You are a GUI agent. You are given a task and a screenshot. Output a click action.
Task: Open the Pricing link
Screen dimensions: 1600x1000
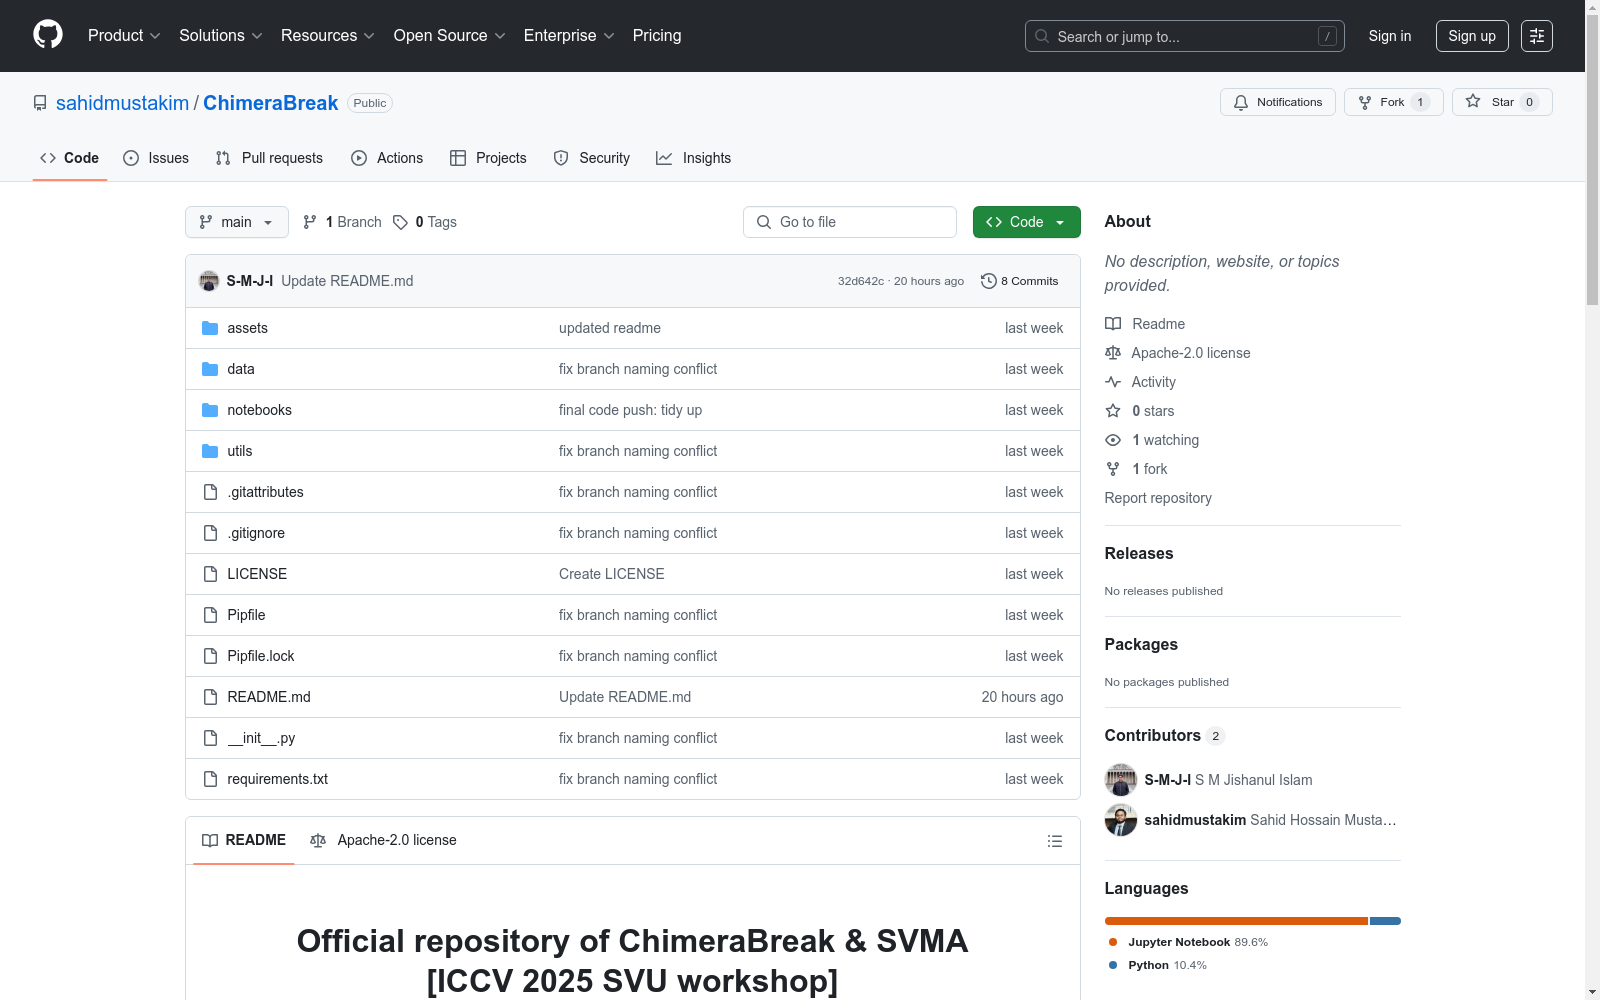coord(657,36)
